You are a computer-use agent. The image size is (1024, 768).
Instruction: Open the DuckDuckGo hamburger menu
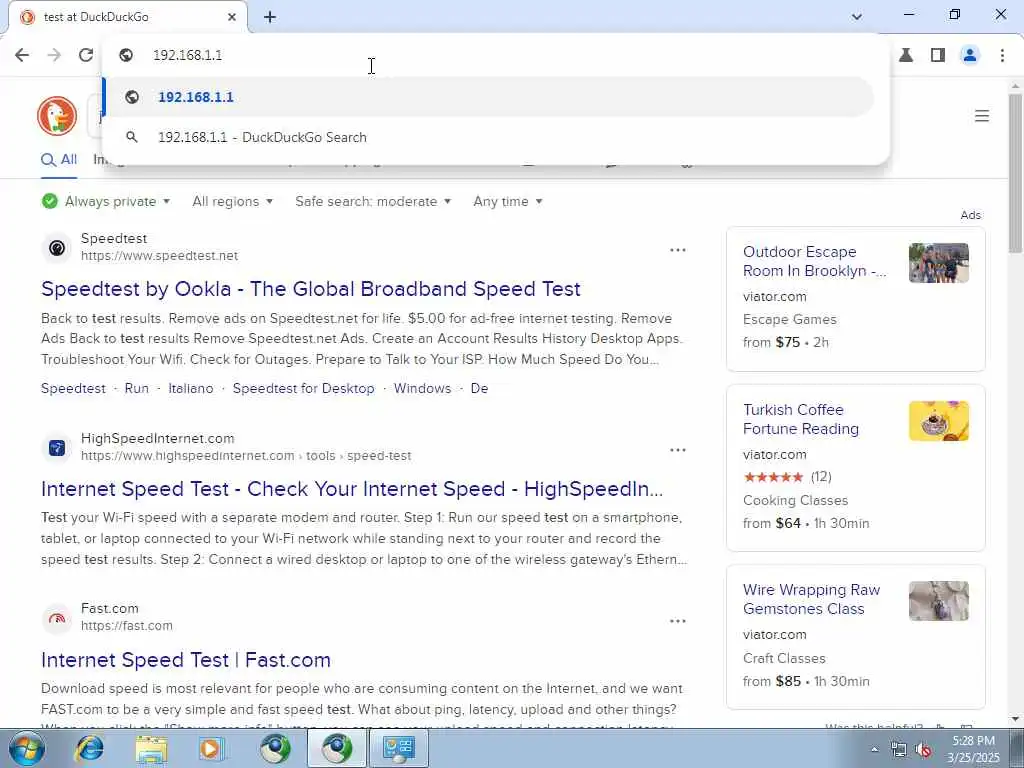click(982, 116)
